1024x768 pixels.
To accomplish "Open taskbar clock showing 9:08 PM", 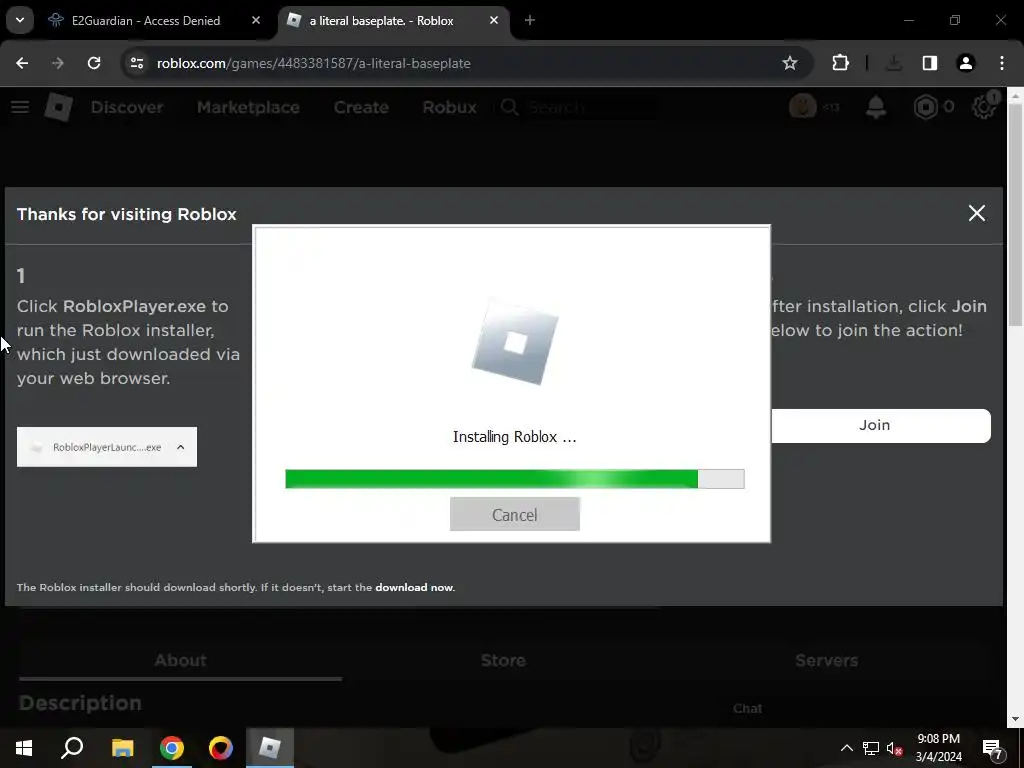I will (x=938, y=748).
